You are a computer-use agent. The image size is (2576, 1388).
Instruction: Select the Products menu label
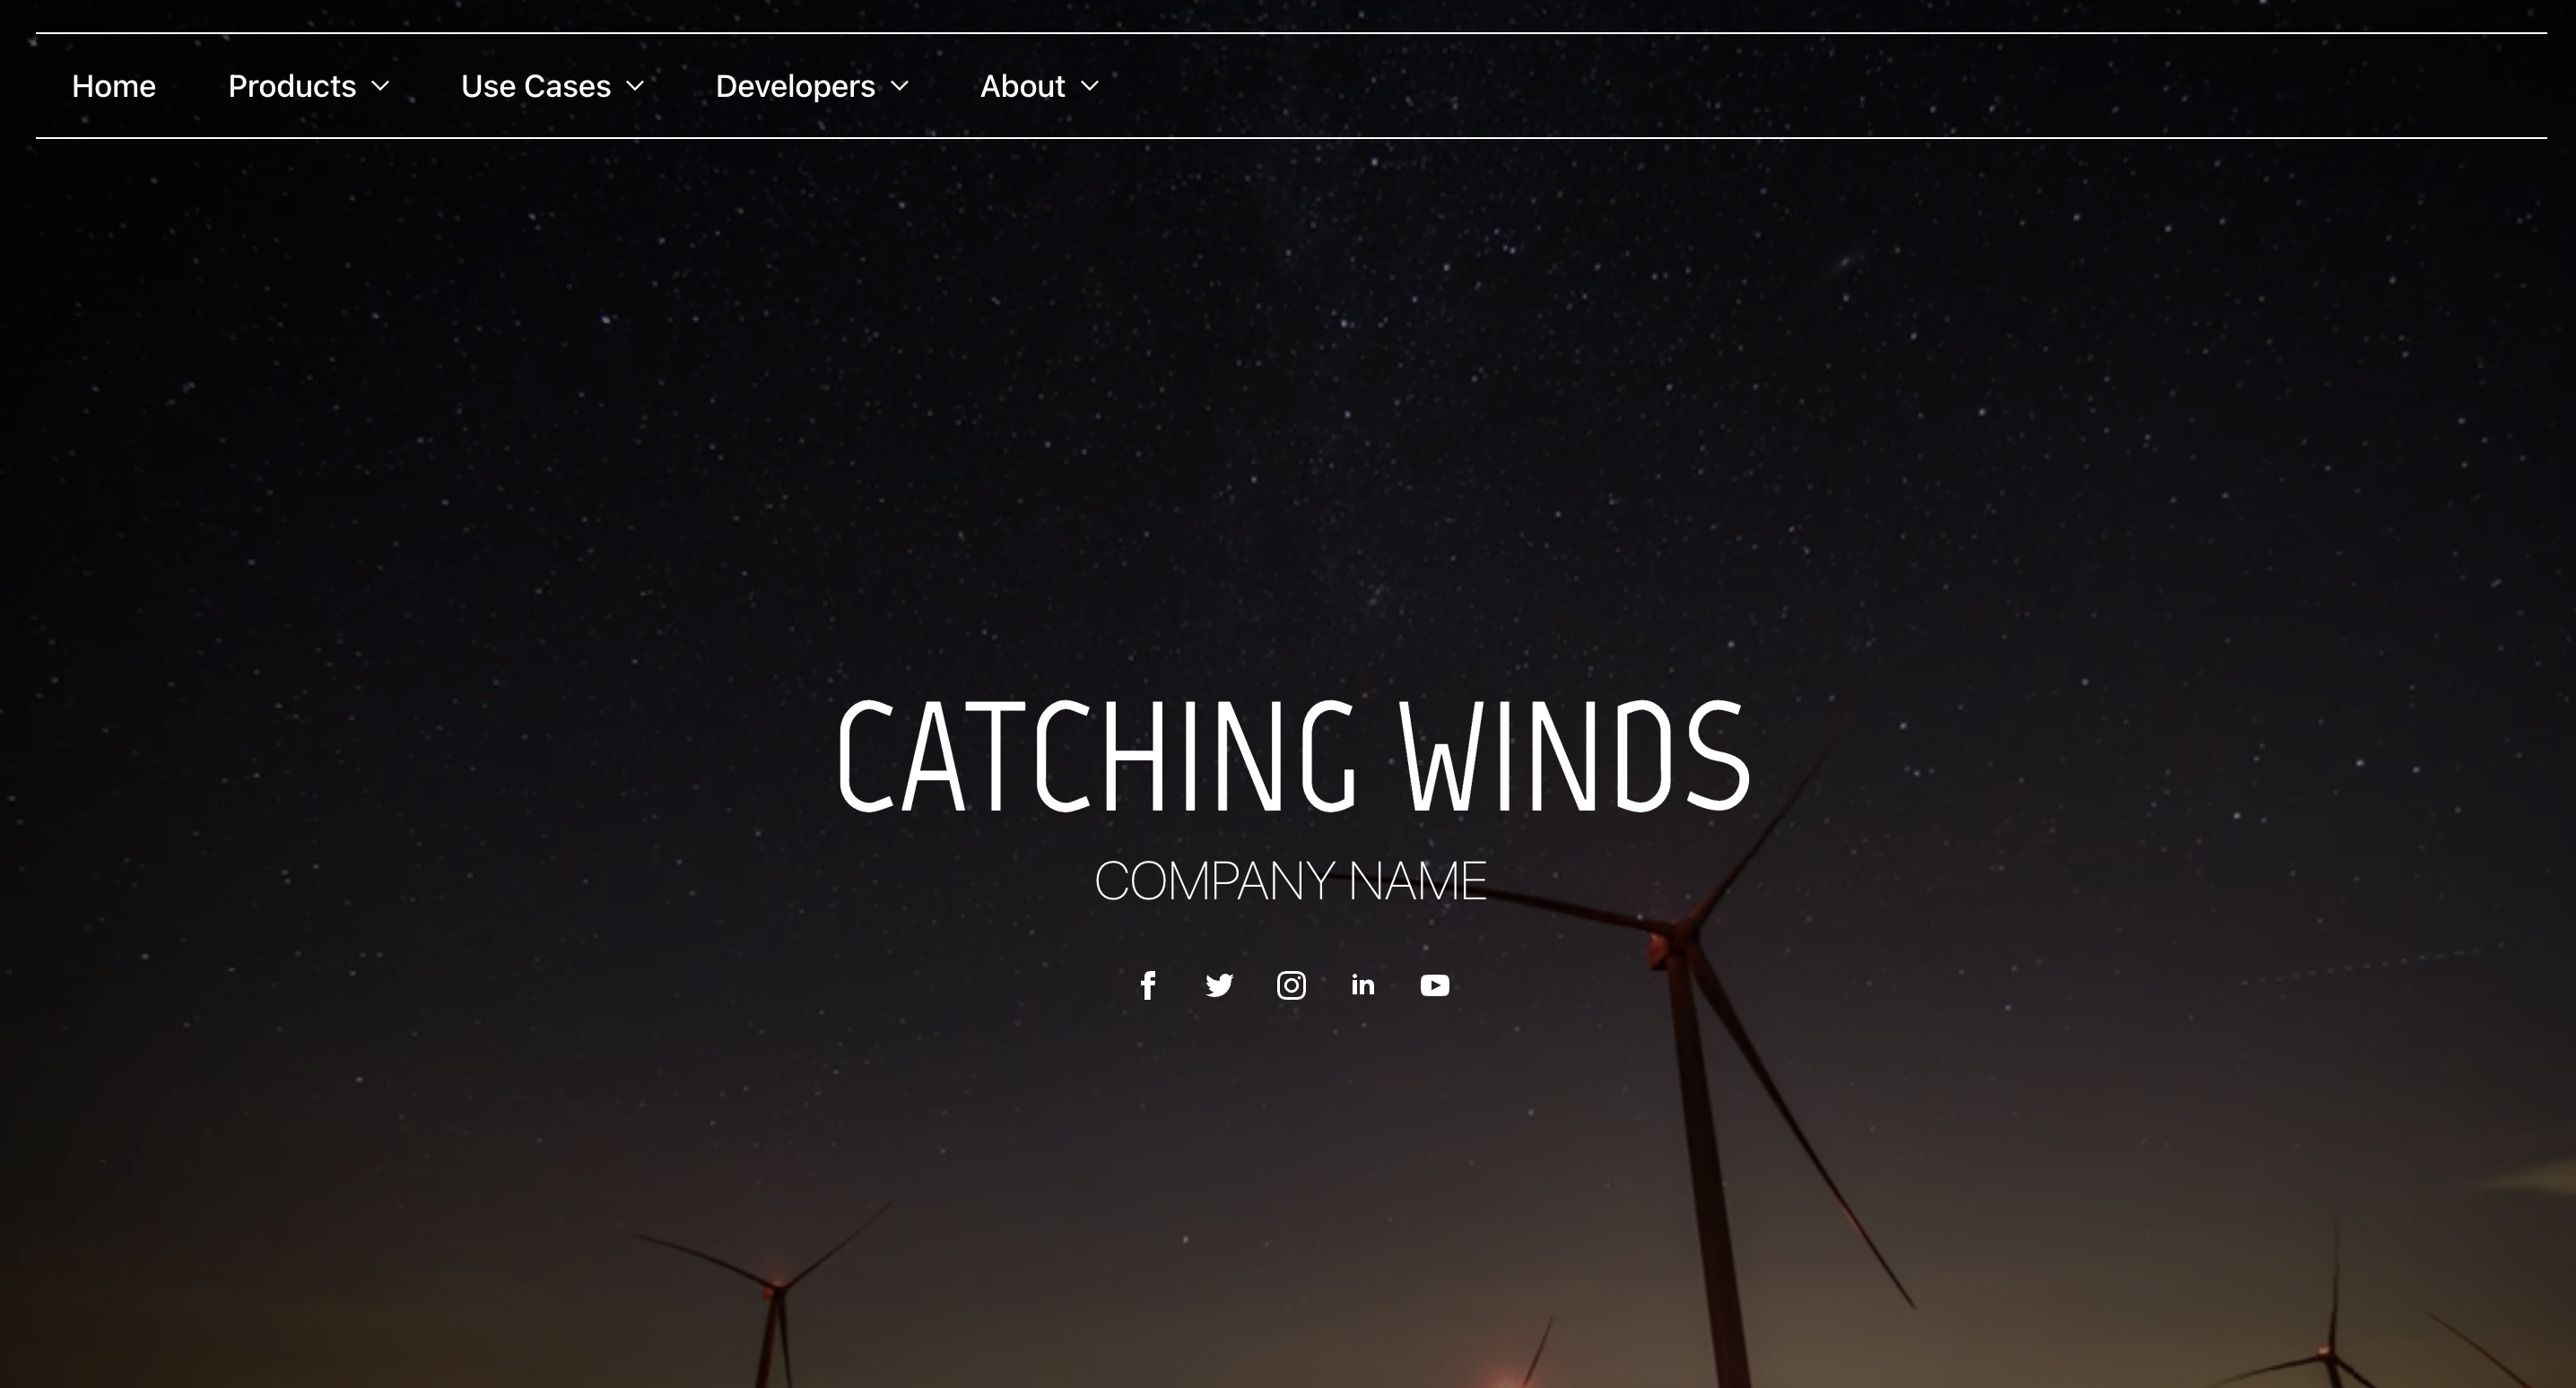click(x=292, y=87)
